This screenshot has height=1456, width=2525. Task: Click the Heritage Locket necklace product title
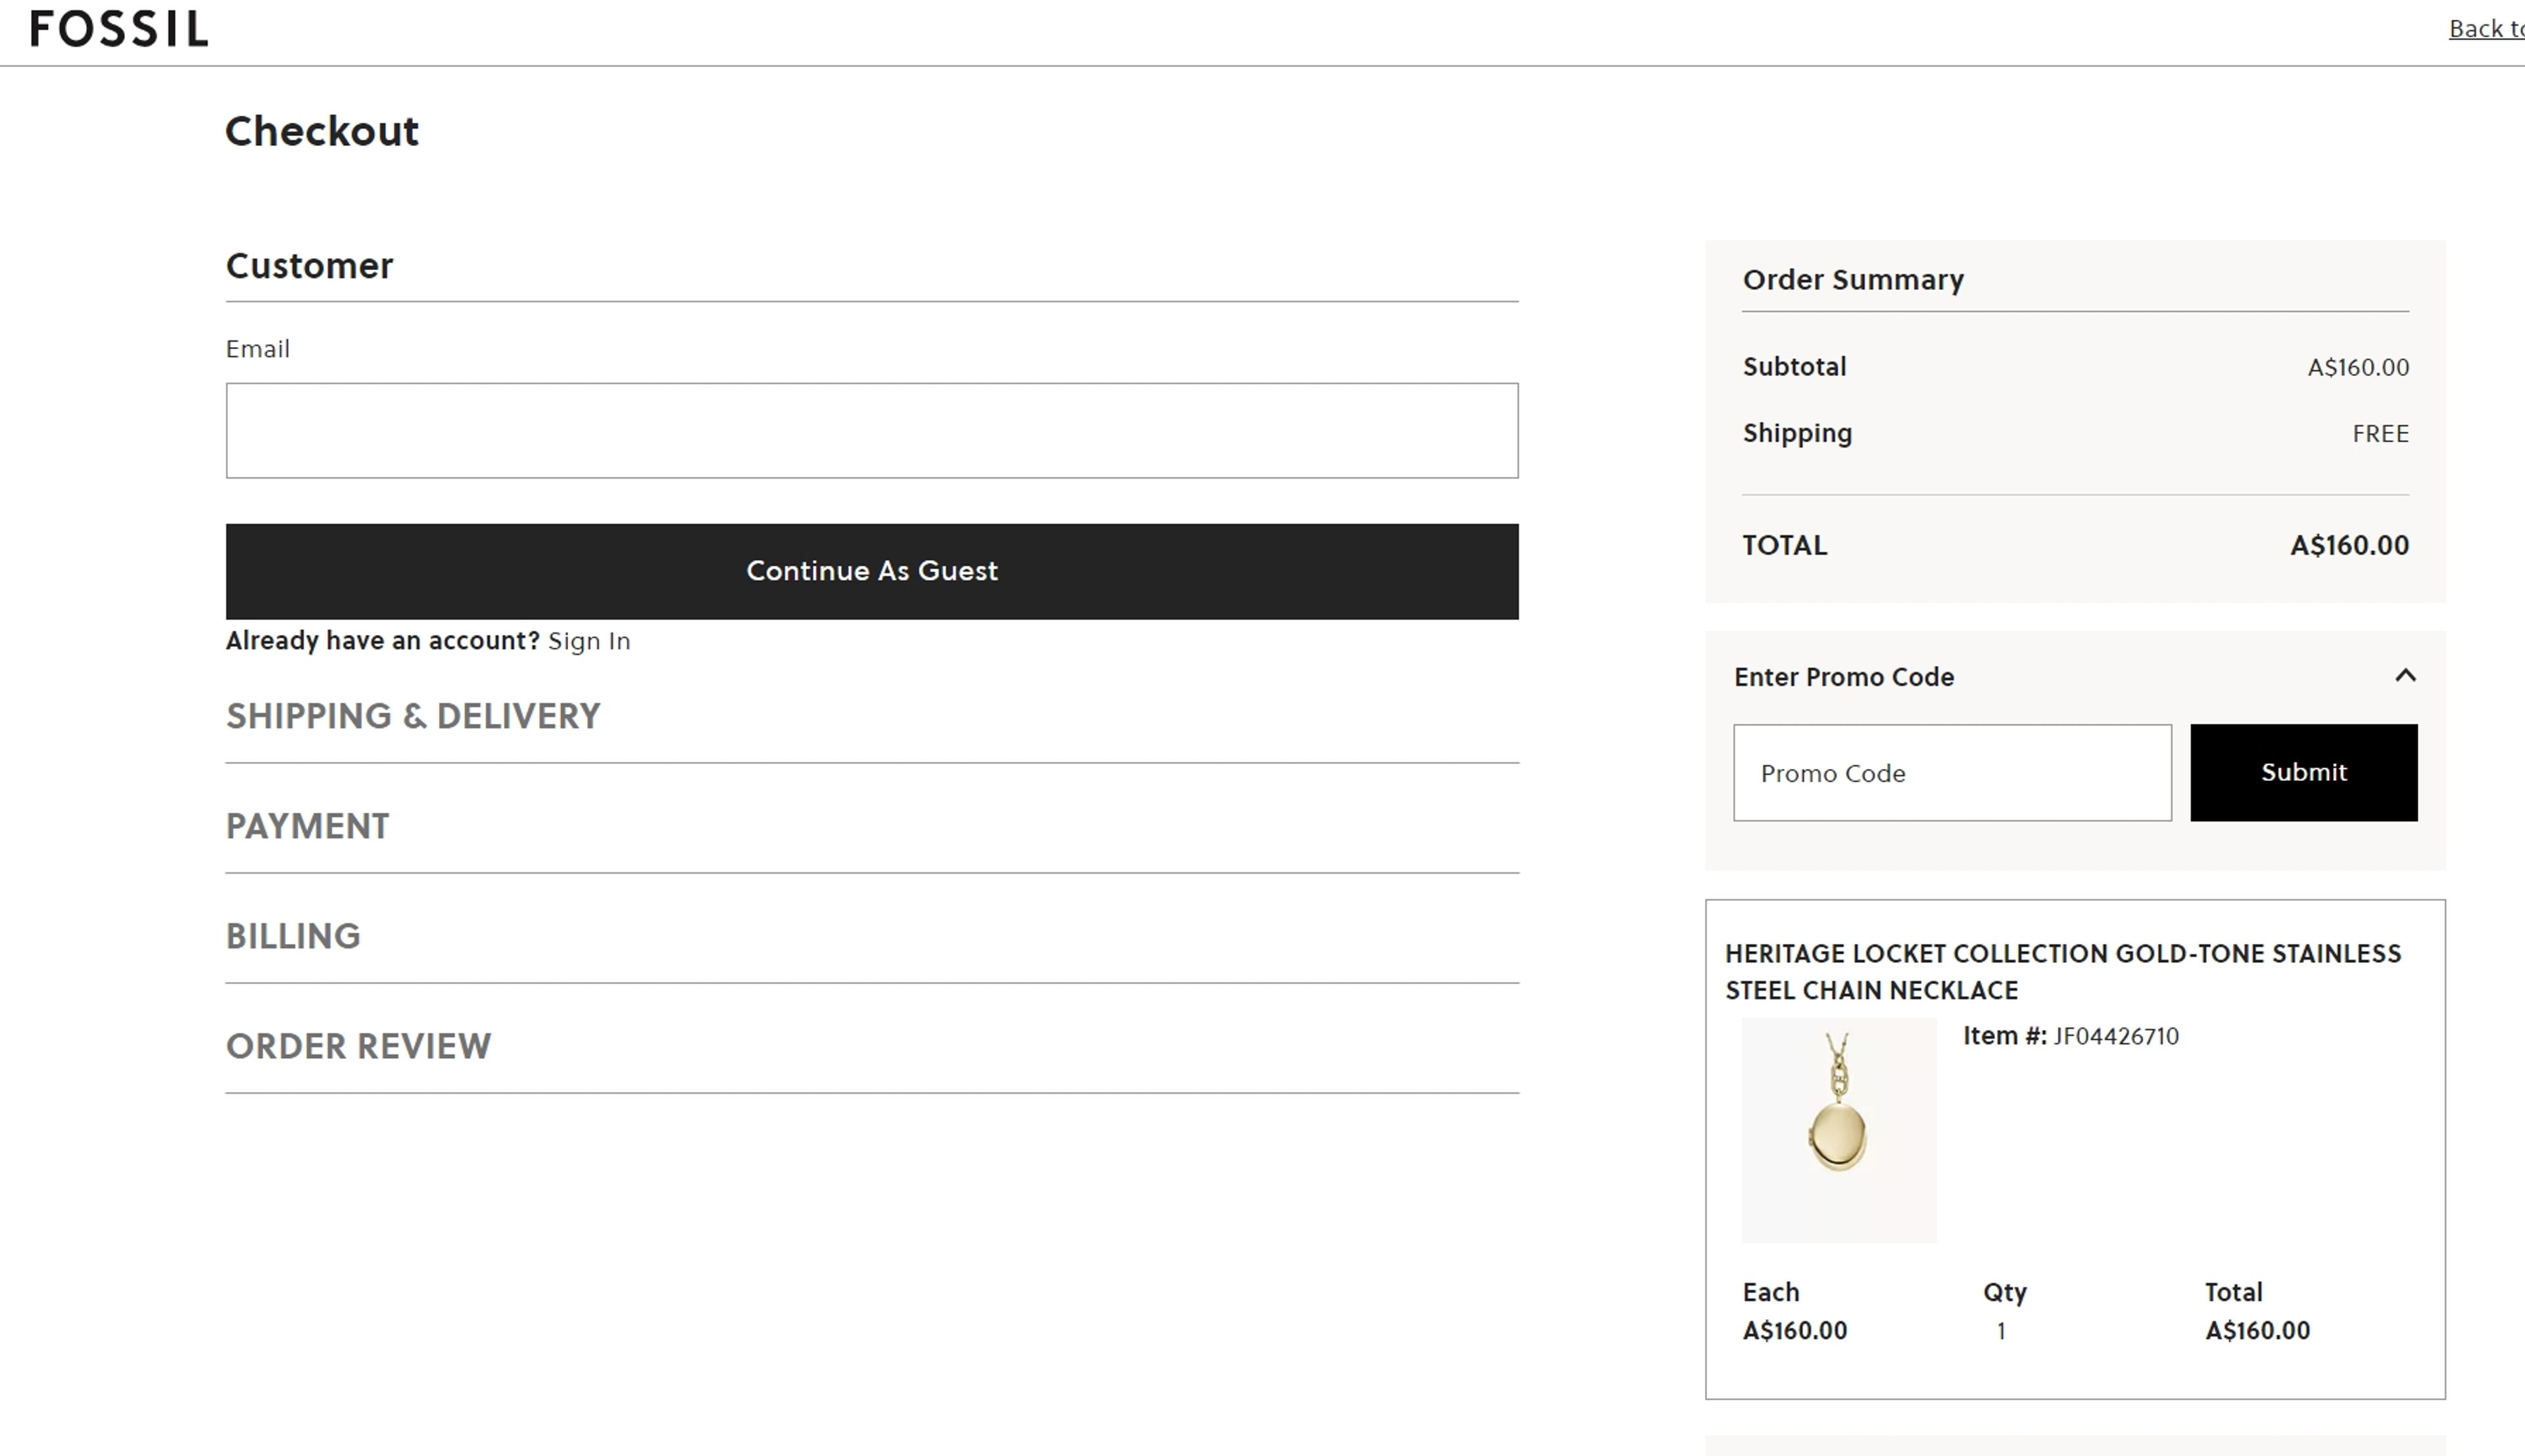[x=2063, y=972]
